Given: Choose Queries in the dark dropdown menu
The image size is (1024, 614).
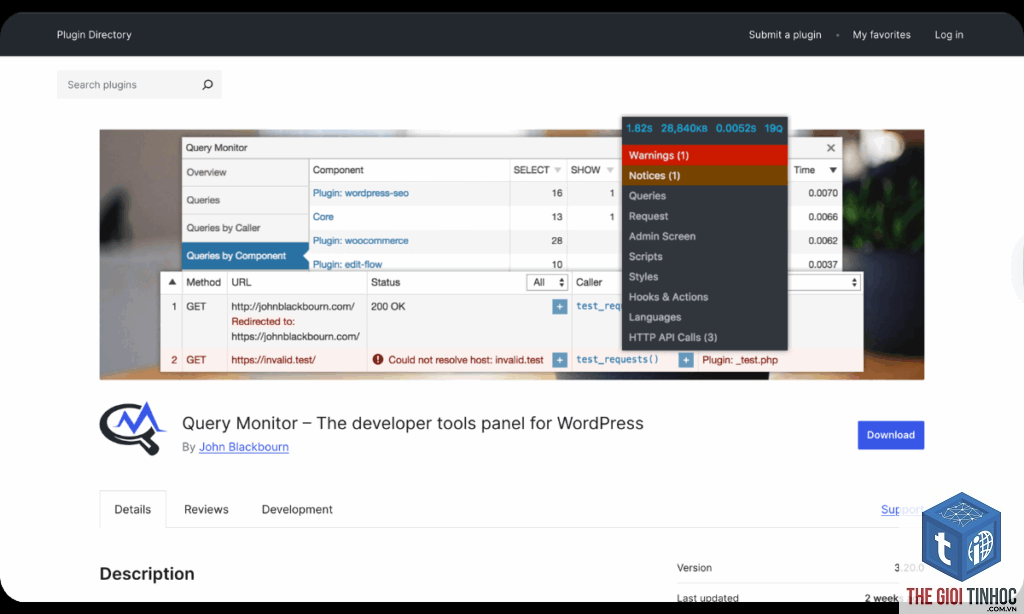Looking at the screenshot, I should [705, 195].
